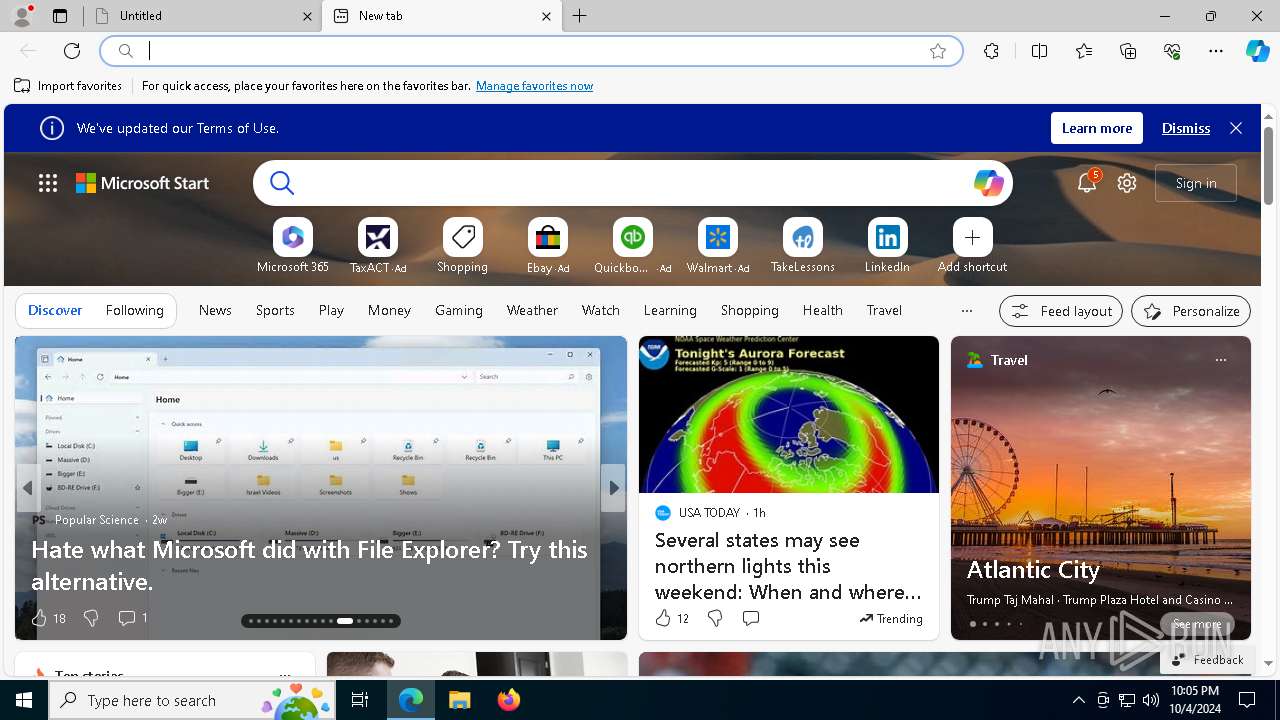Show hidden system tray icons
The width and height of the screenshot is (1280, 720).
(x=1078, y=700)
